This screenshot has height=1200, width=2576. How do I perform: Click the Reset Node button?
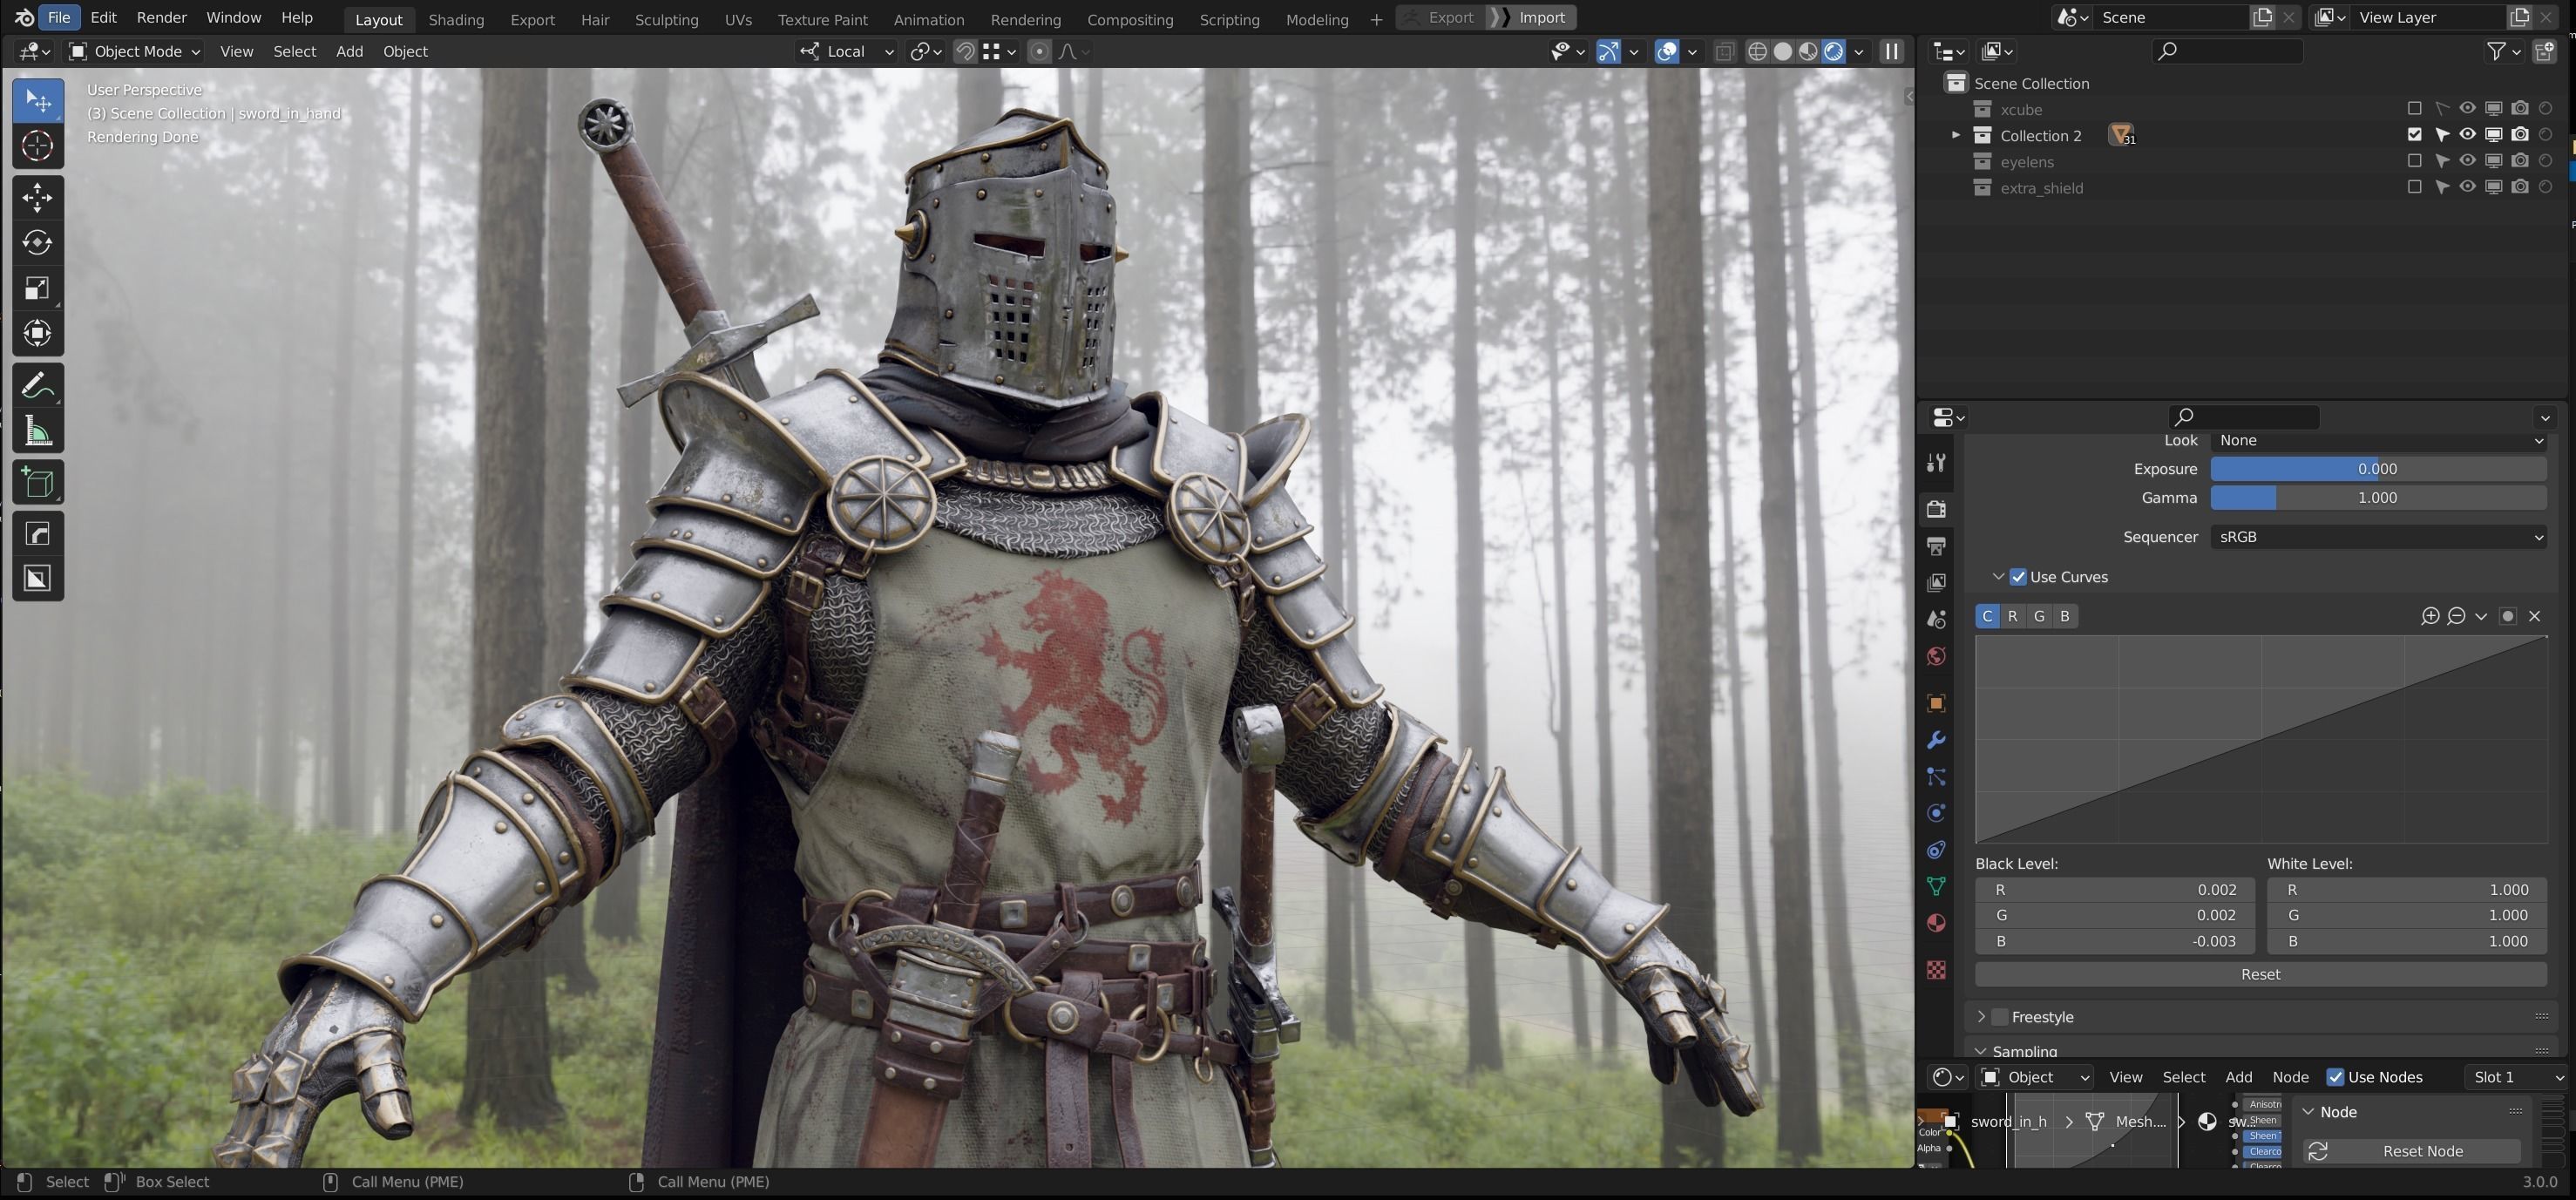click(x=2411, y=1151)
